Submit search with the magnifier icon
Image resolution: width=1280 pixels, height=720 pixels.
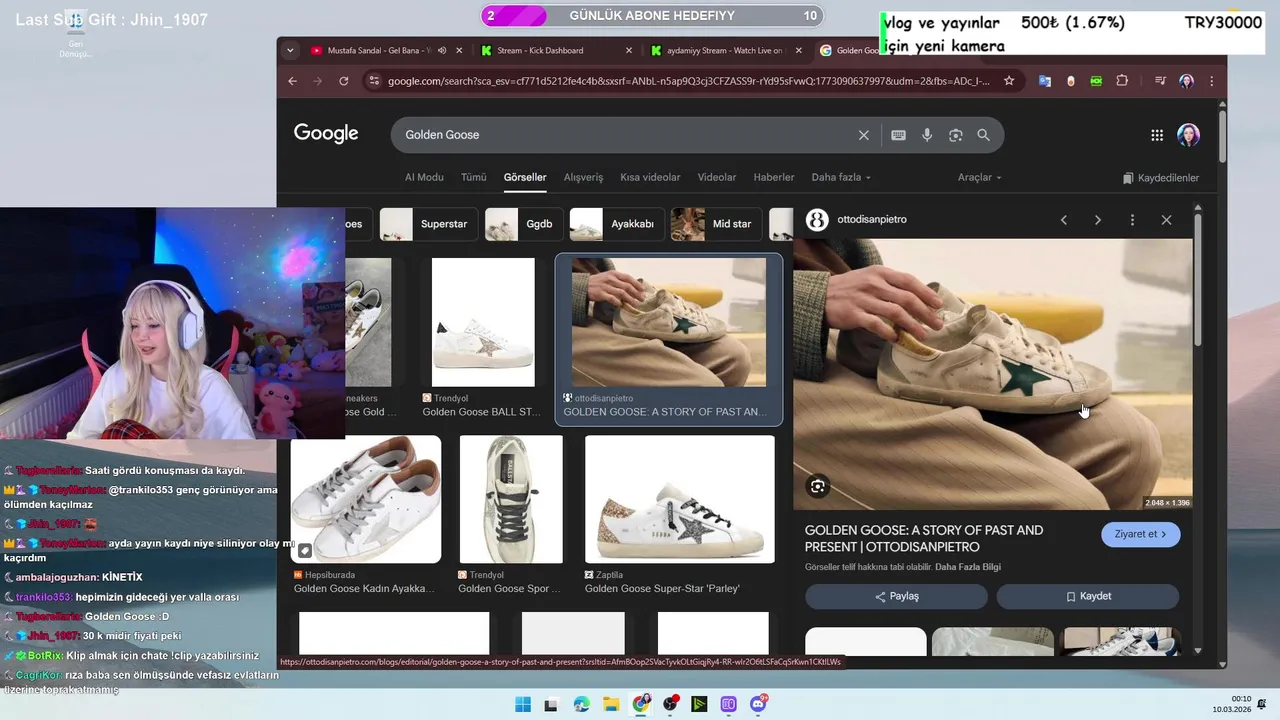point(983,135)
